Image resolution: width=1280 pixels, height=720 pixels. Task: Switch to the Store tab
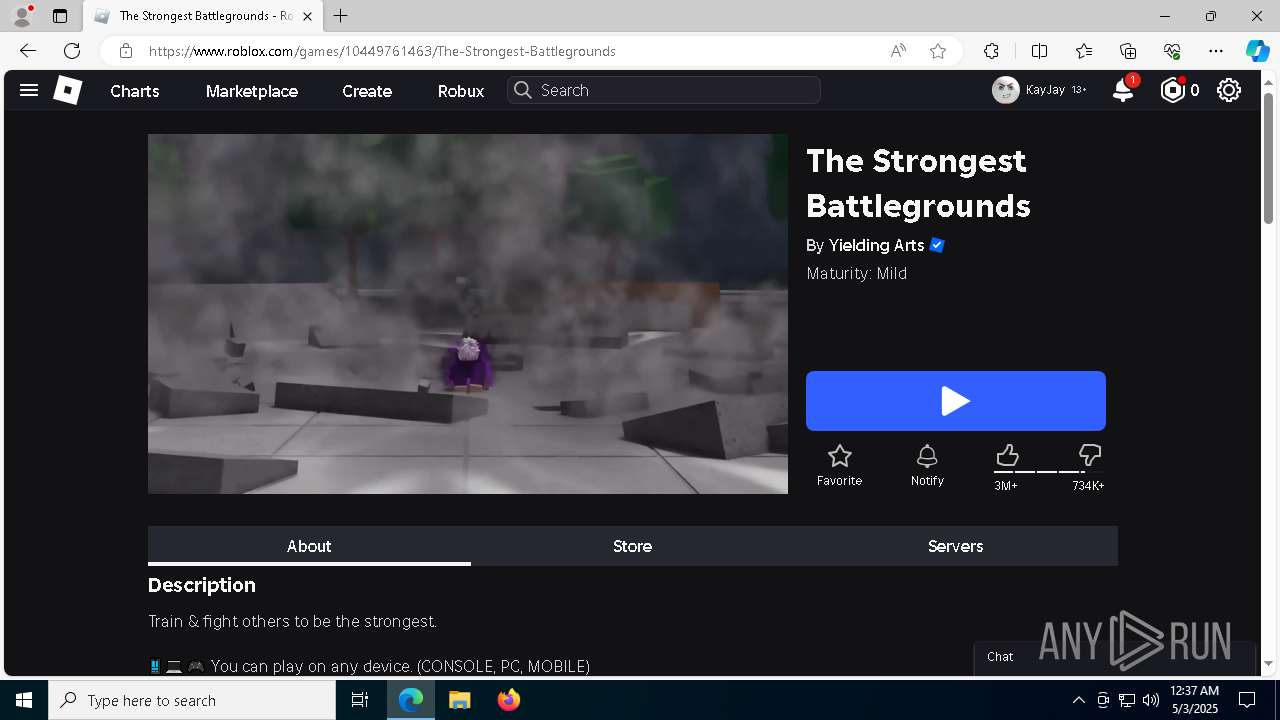click(632, 546)
